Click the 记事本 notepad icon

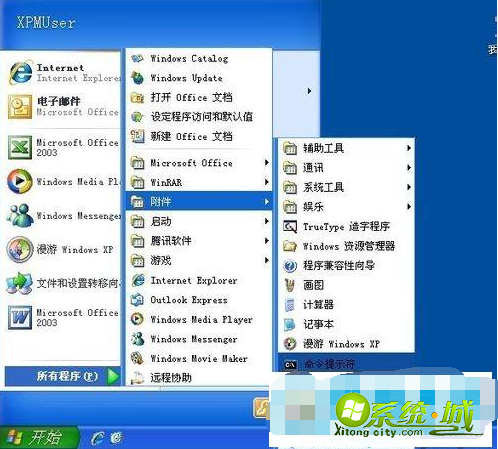point(290,324)
